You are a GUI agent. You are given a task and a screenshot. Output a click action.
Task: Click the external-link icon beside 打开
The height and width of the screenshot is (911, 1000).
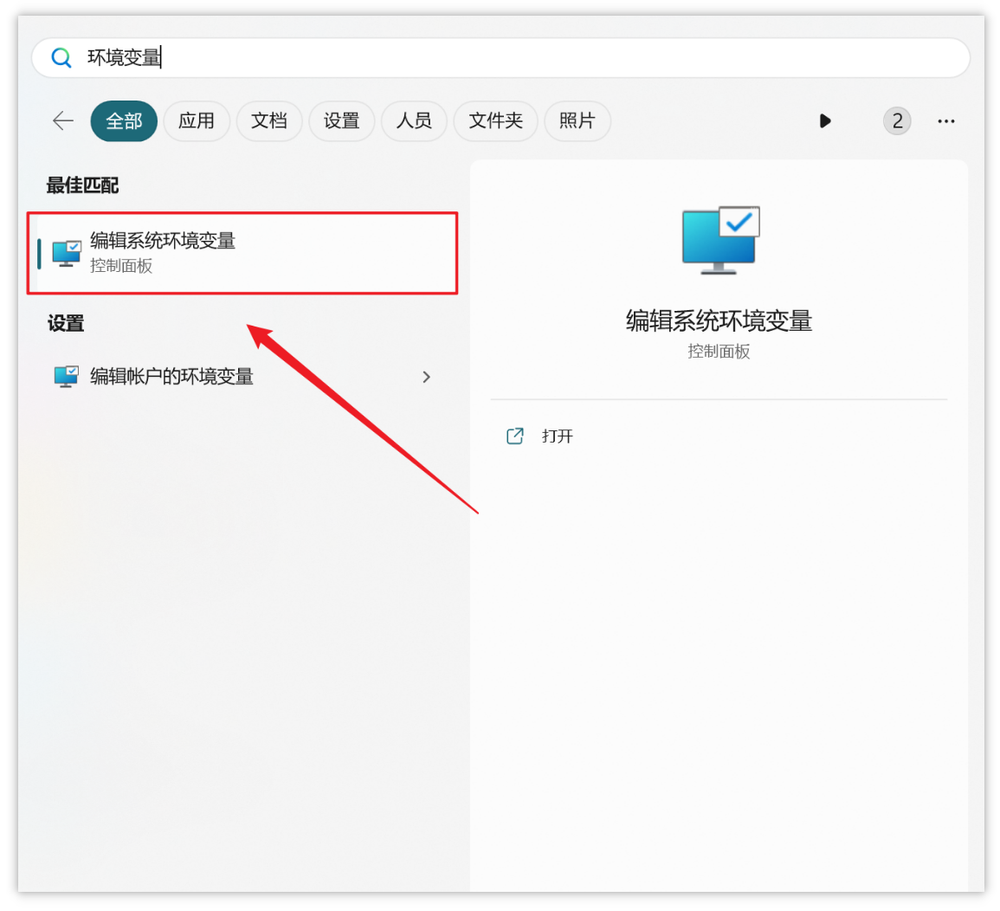click(x=514, y=436)
